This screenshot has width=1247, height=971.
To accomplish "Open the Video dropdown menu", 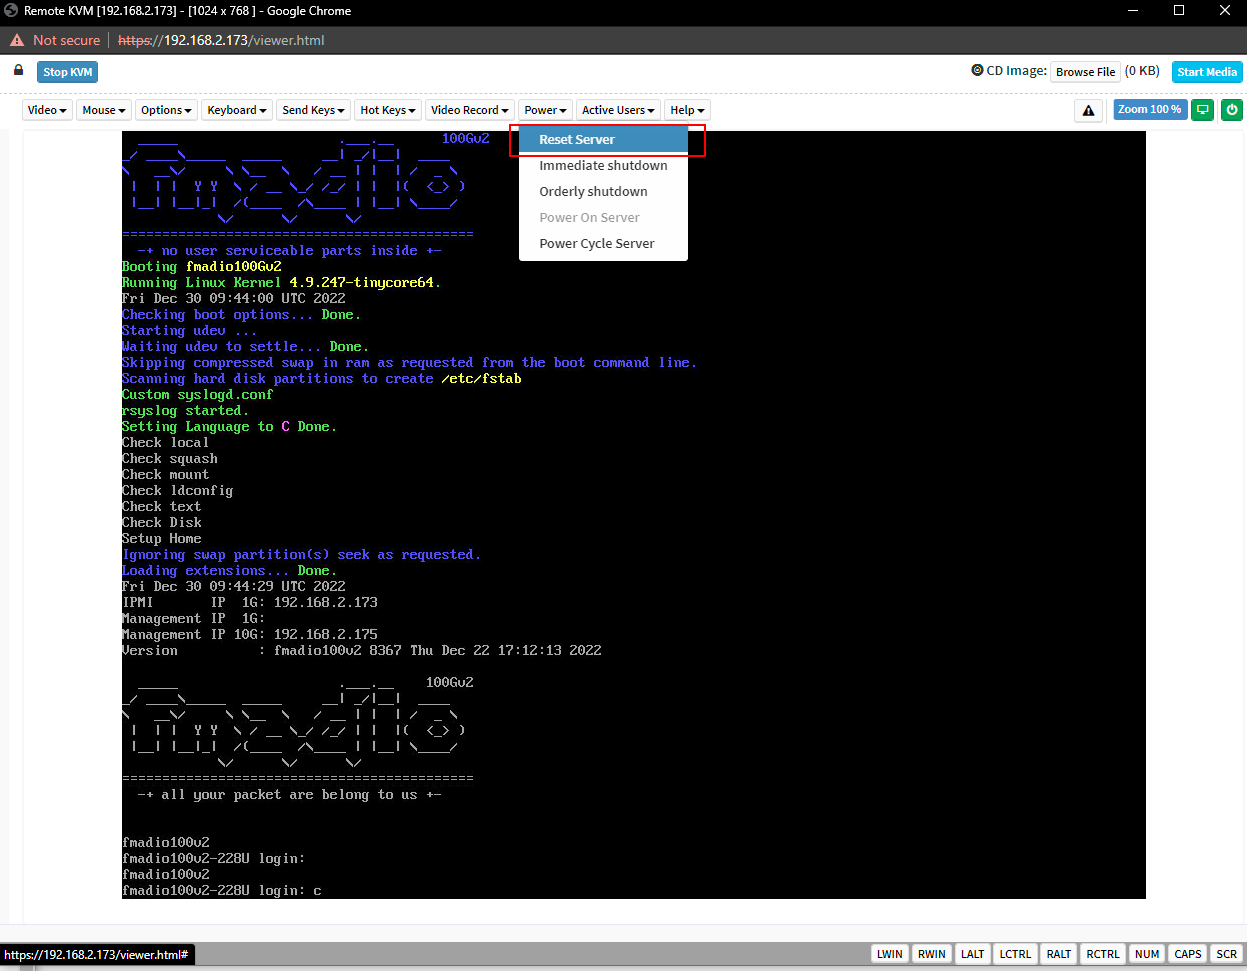I will click(x=47, y=110).
